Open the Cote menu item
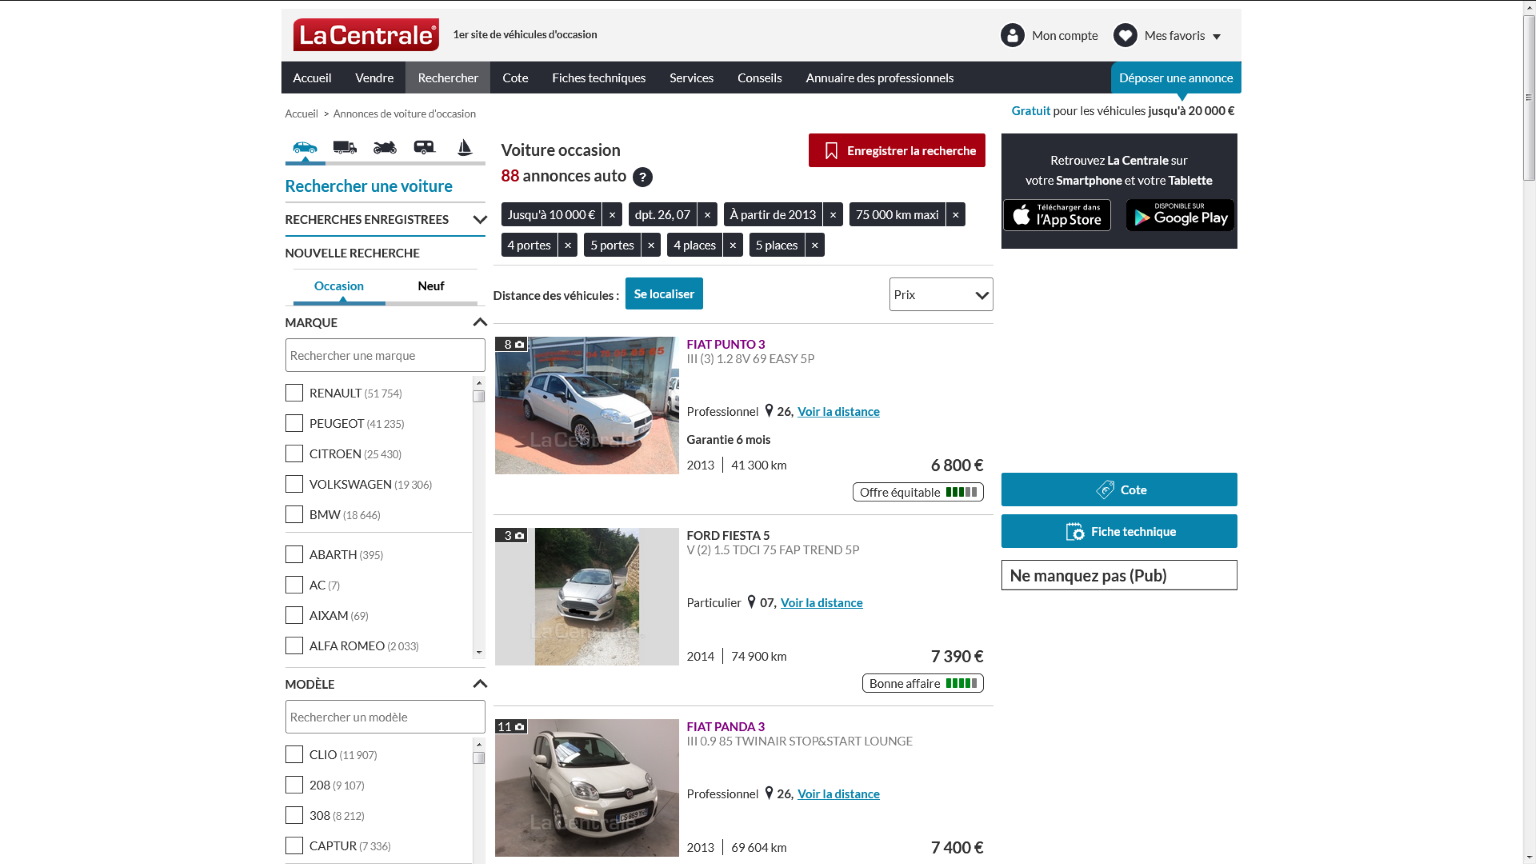 coord(515,78)
